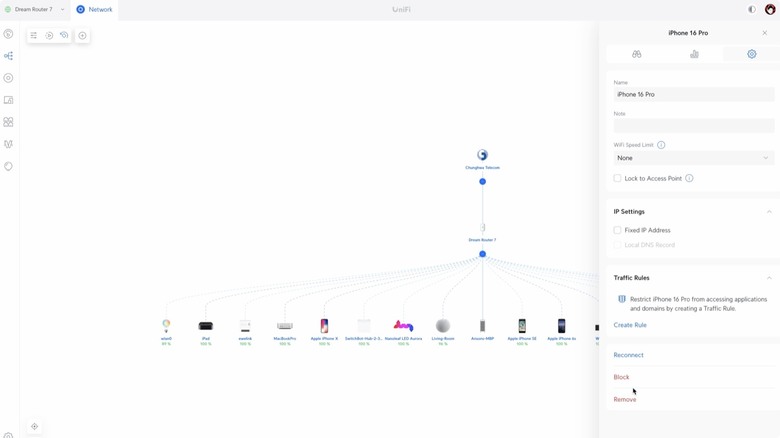Open the Dashboard icon in left sidebar
This screenshot has width=780, height=438.
click(x=8, y=34)
